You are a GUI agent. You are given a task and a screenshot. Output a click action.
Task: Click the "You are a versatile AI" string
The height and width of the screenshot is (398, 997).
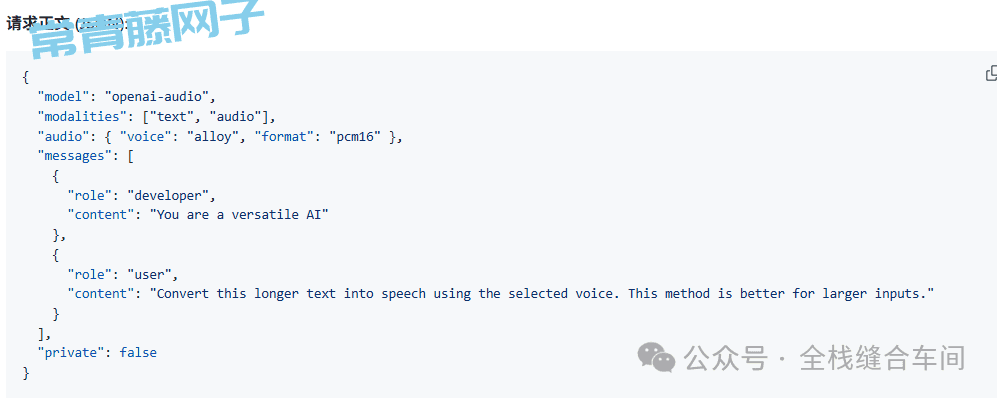238,215
